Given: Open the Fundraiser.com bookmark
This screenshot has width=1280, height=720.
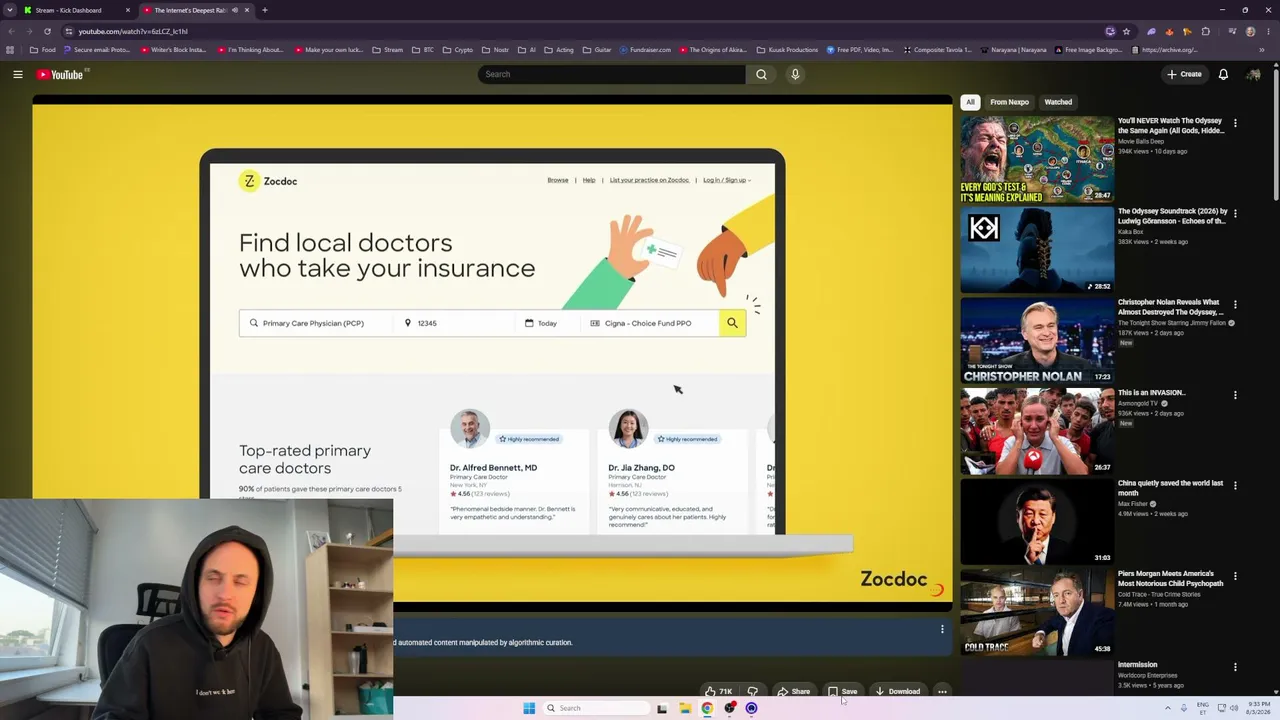Looking at the screenshot, I should coord(645,50).
